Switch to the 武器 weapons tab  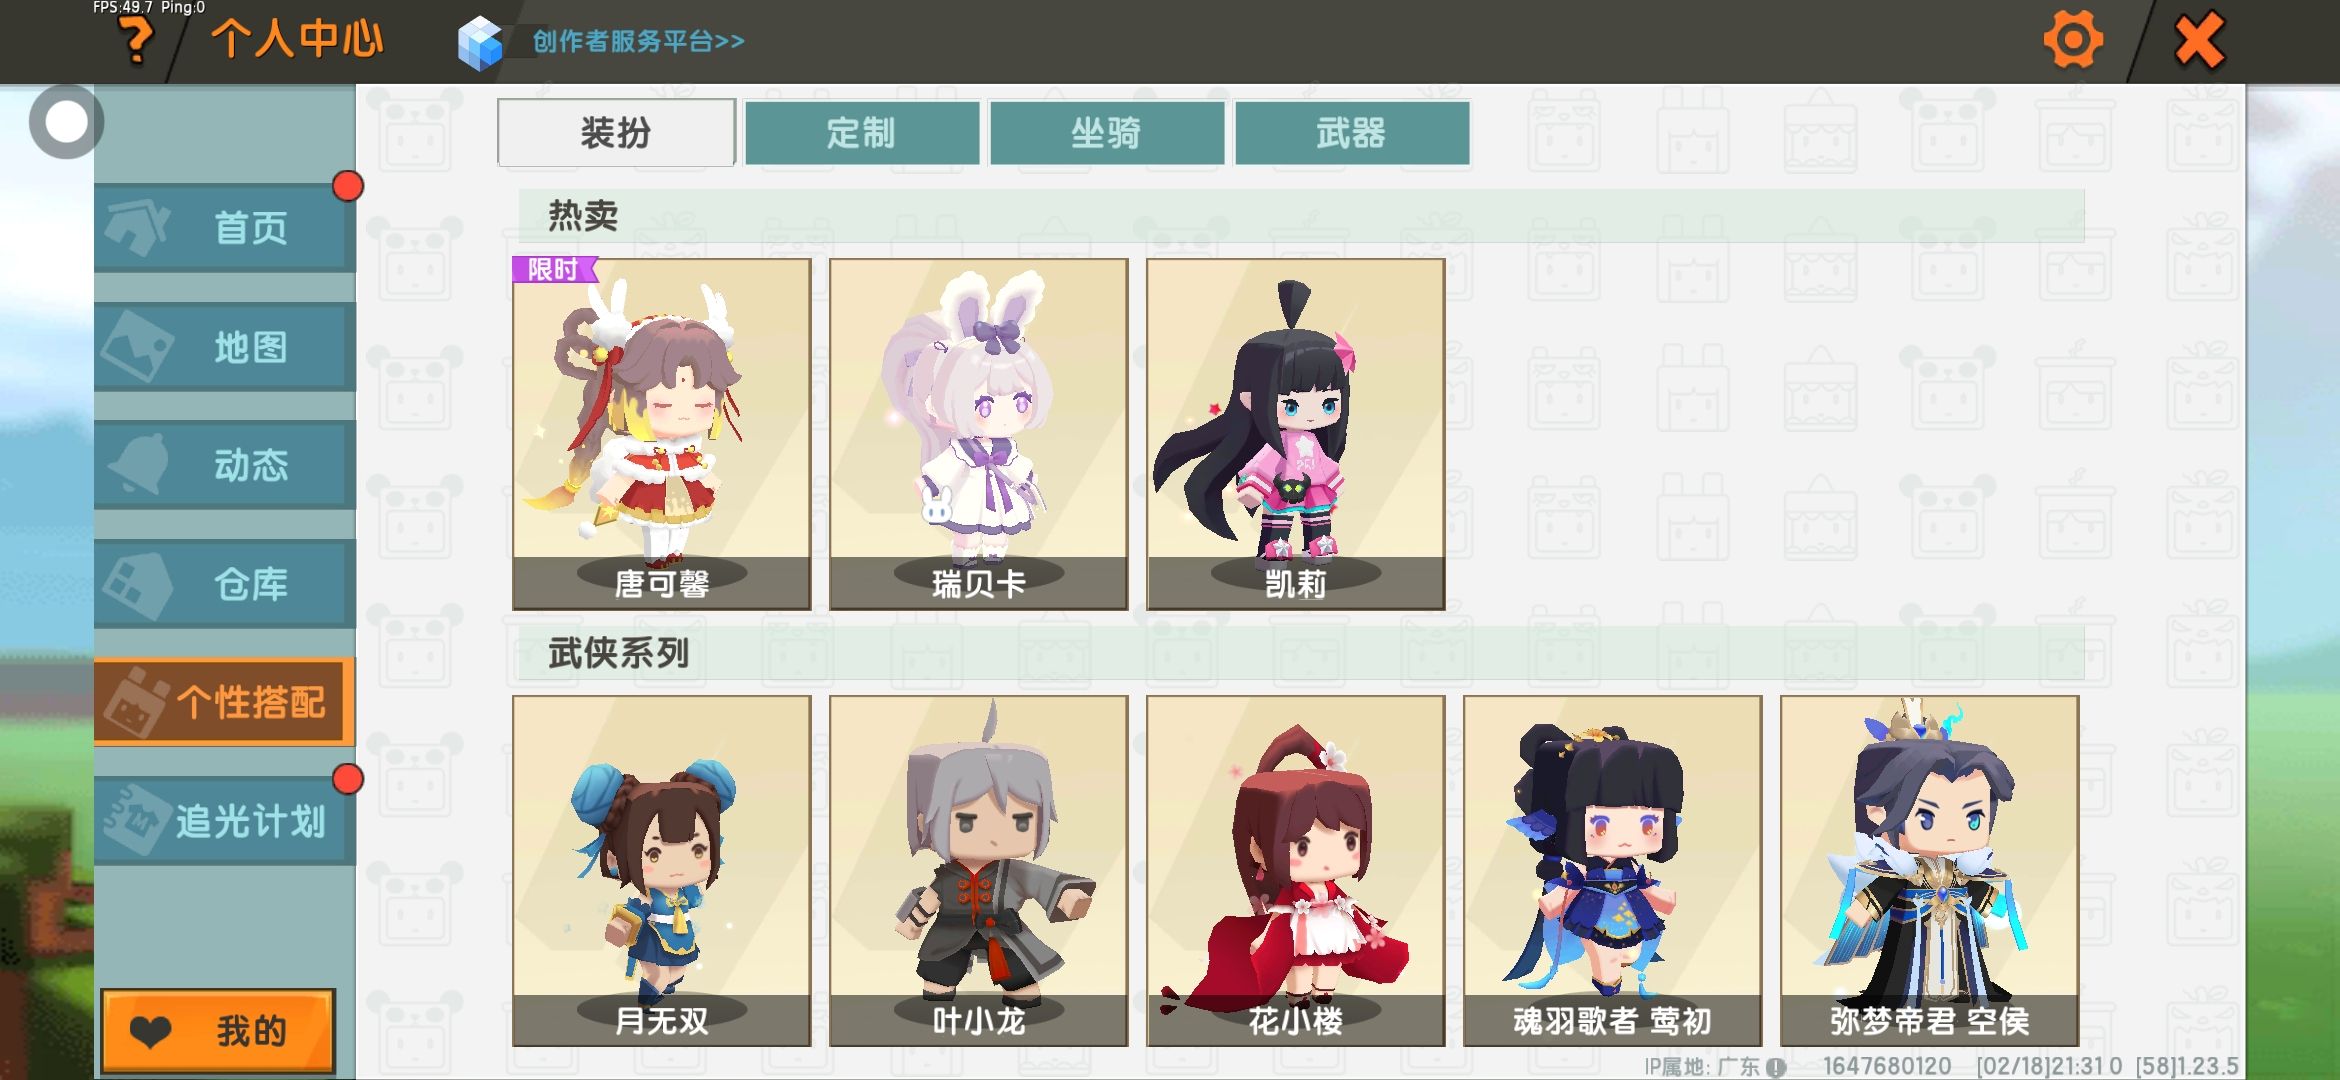pyautogui.click(x=1352, y=132)
